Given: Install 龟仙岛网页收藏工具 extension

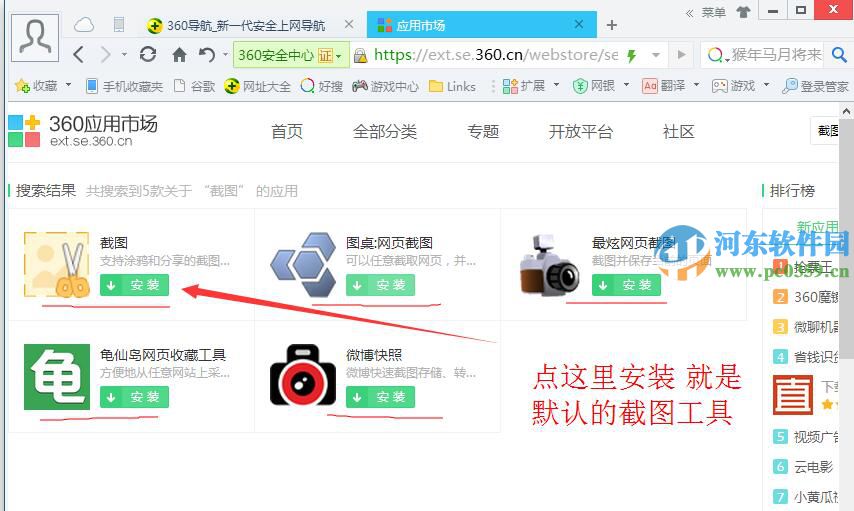Looking at the screenshot, I should pos(134,397).
